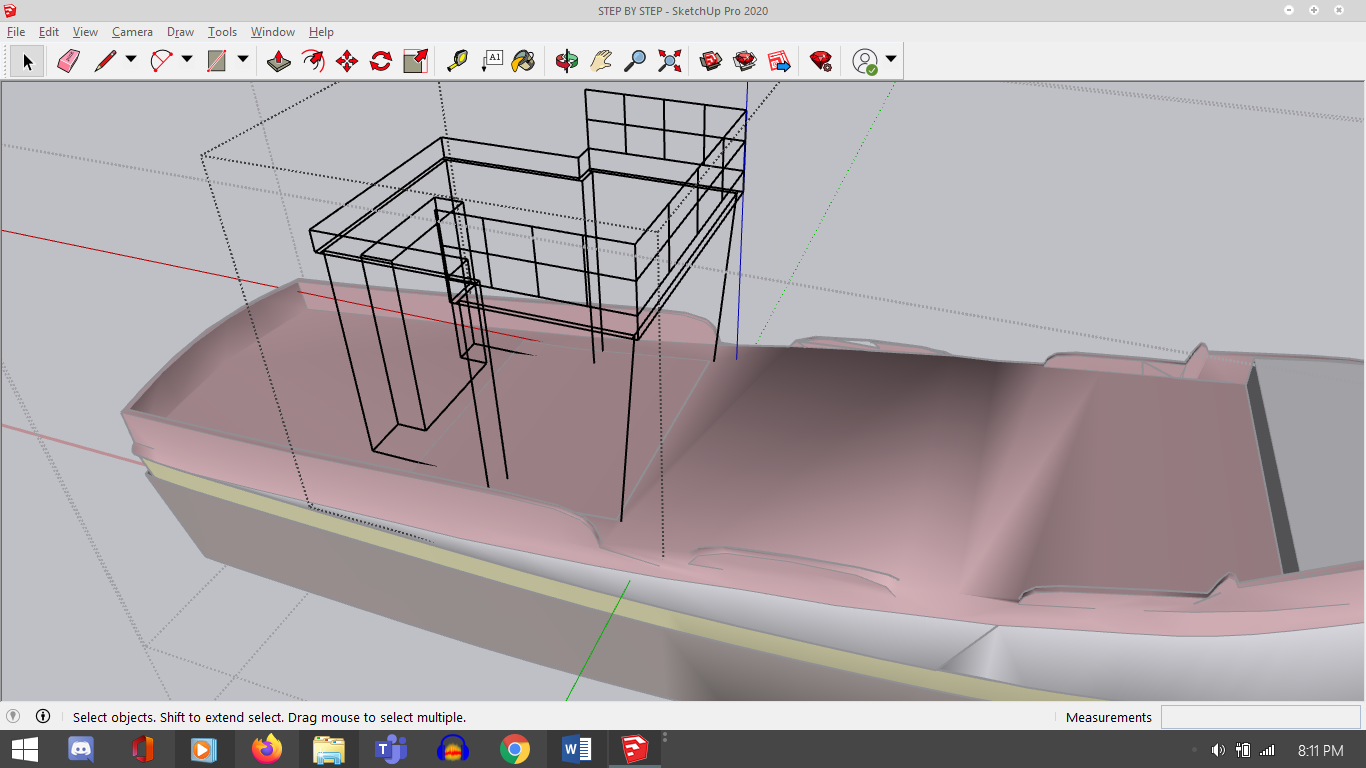Open Discord from the taskbar
Viewport: 1366px width, 768px height.
tap(81, 749)
